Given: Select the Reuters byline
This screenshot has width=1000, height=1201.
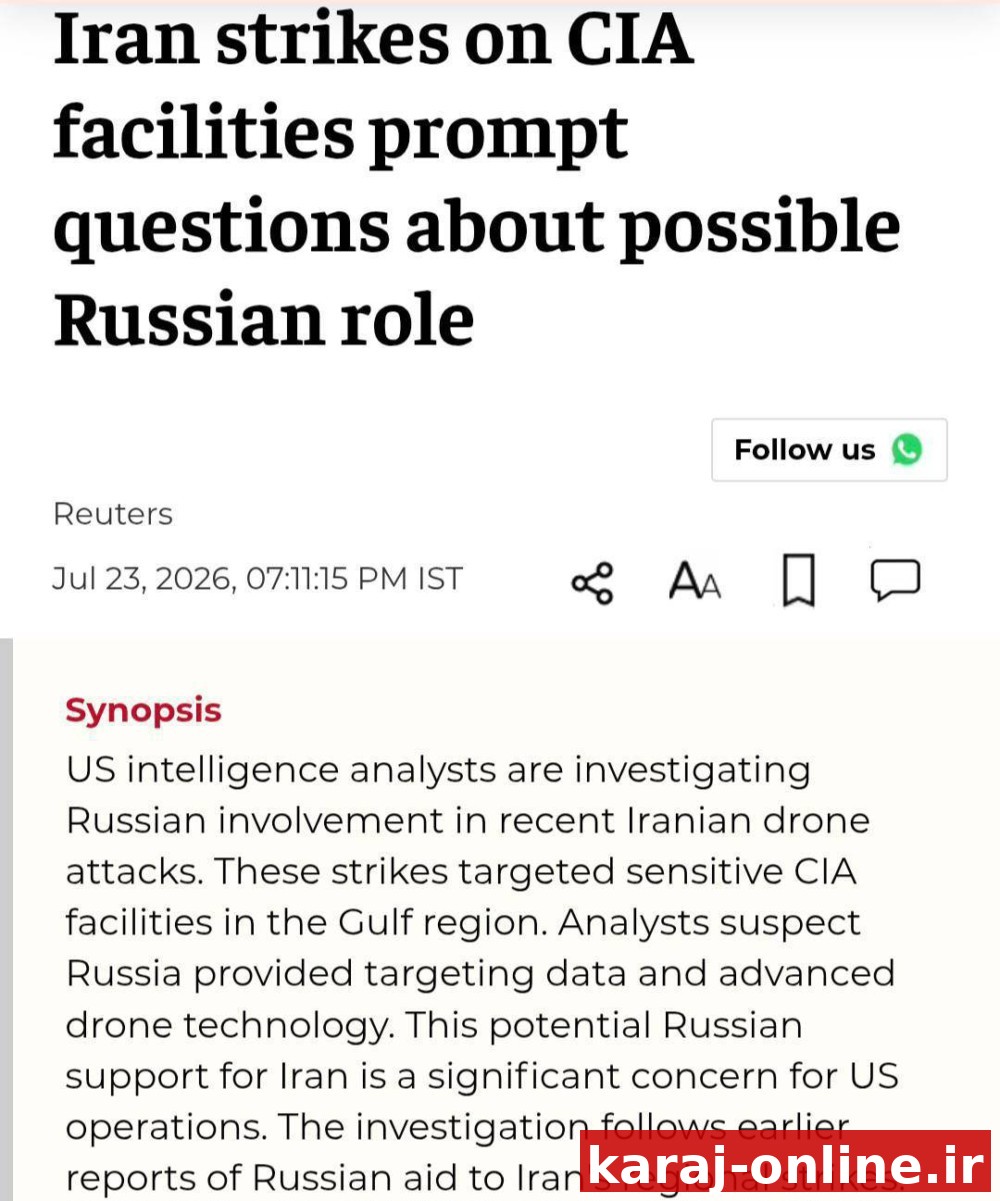Looking at the screenshot, I should click(112, 514).
